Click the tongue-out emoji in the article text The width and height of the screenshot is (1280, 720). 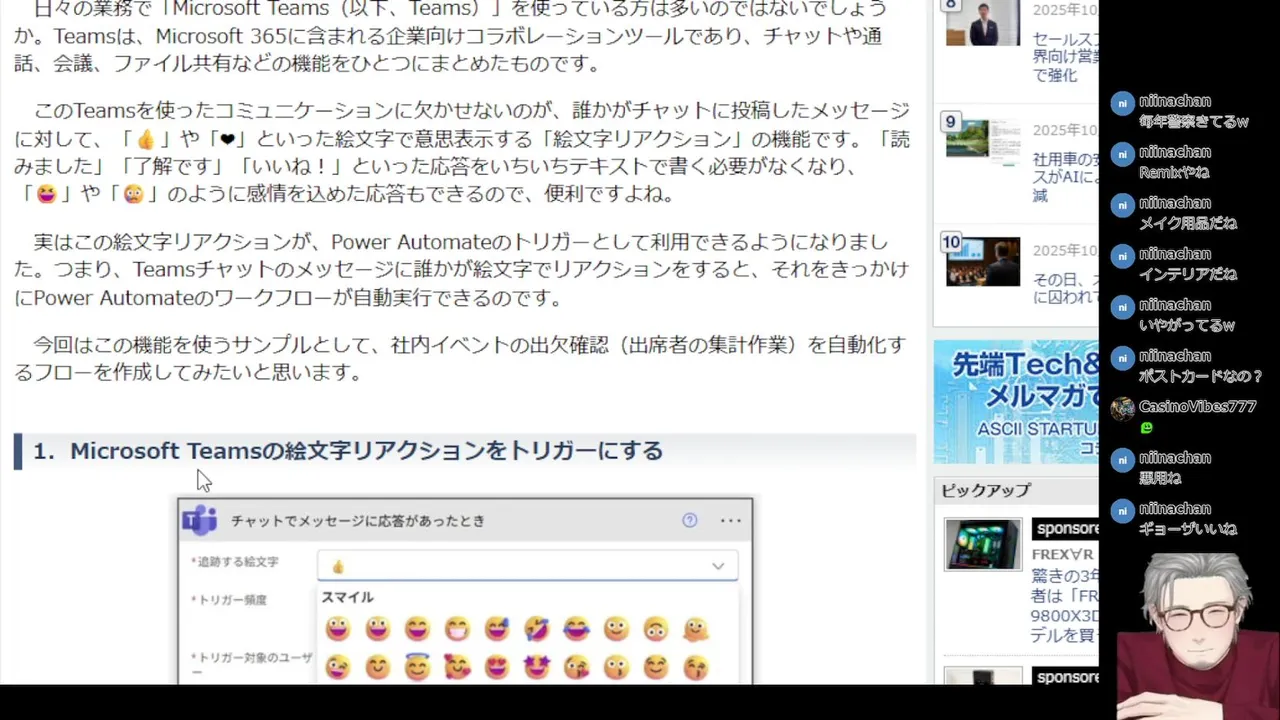(46, 194)
